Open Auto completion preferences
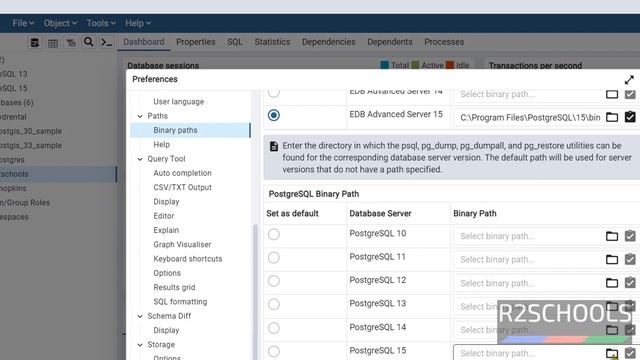The image size is (640, 360). [x=182, y=173]
